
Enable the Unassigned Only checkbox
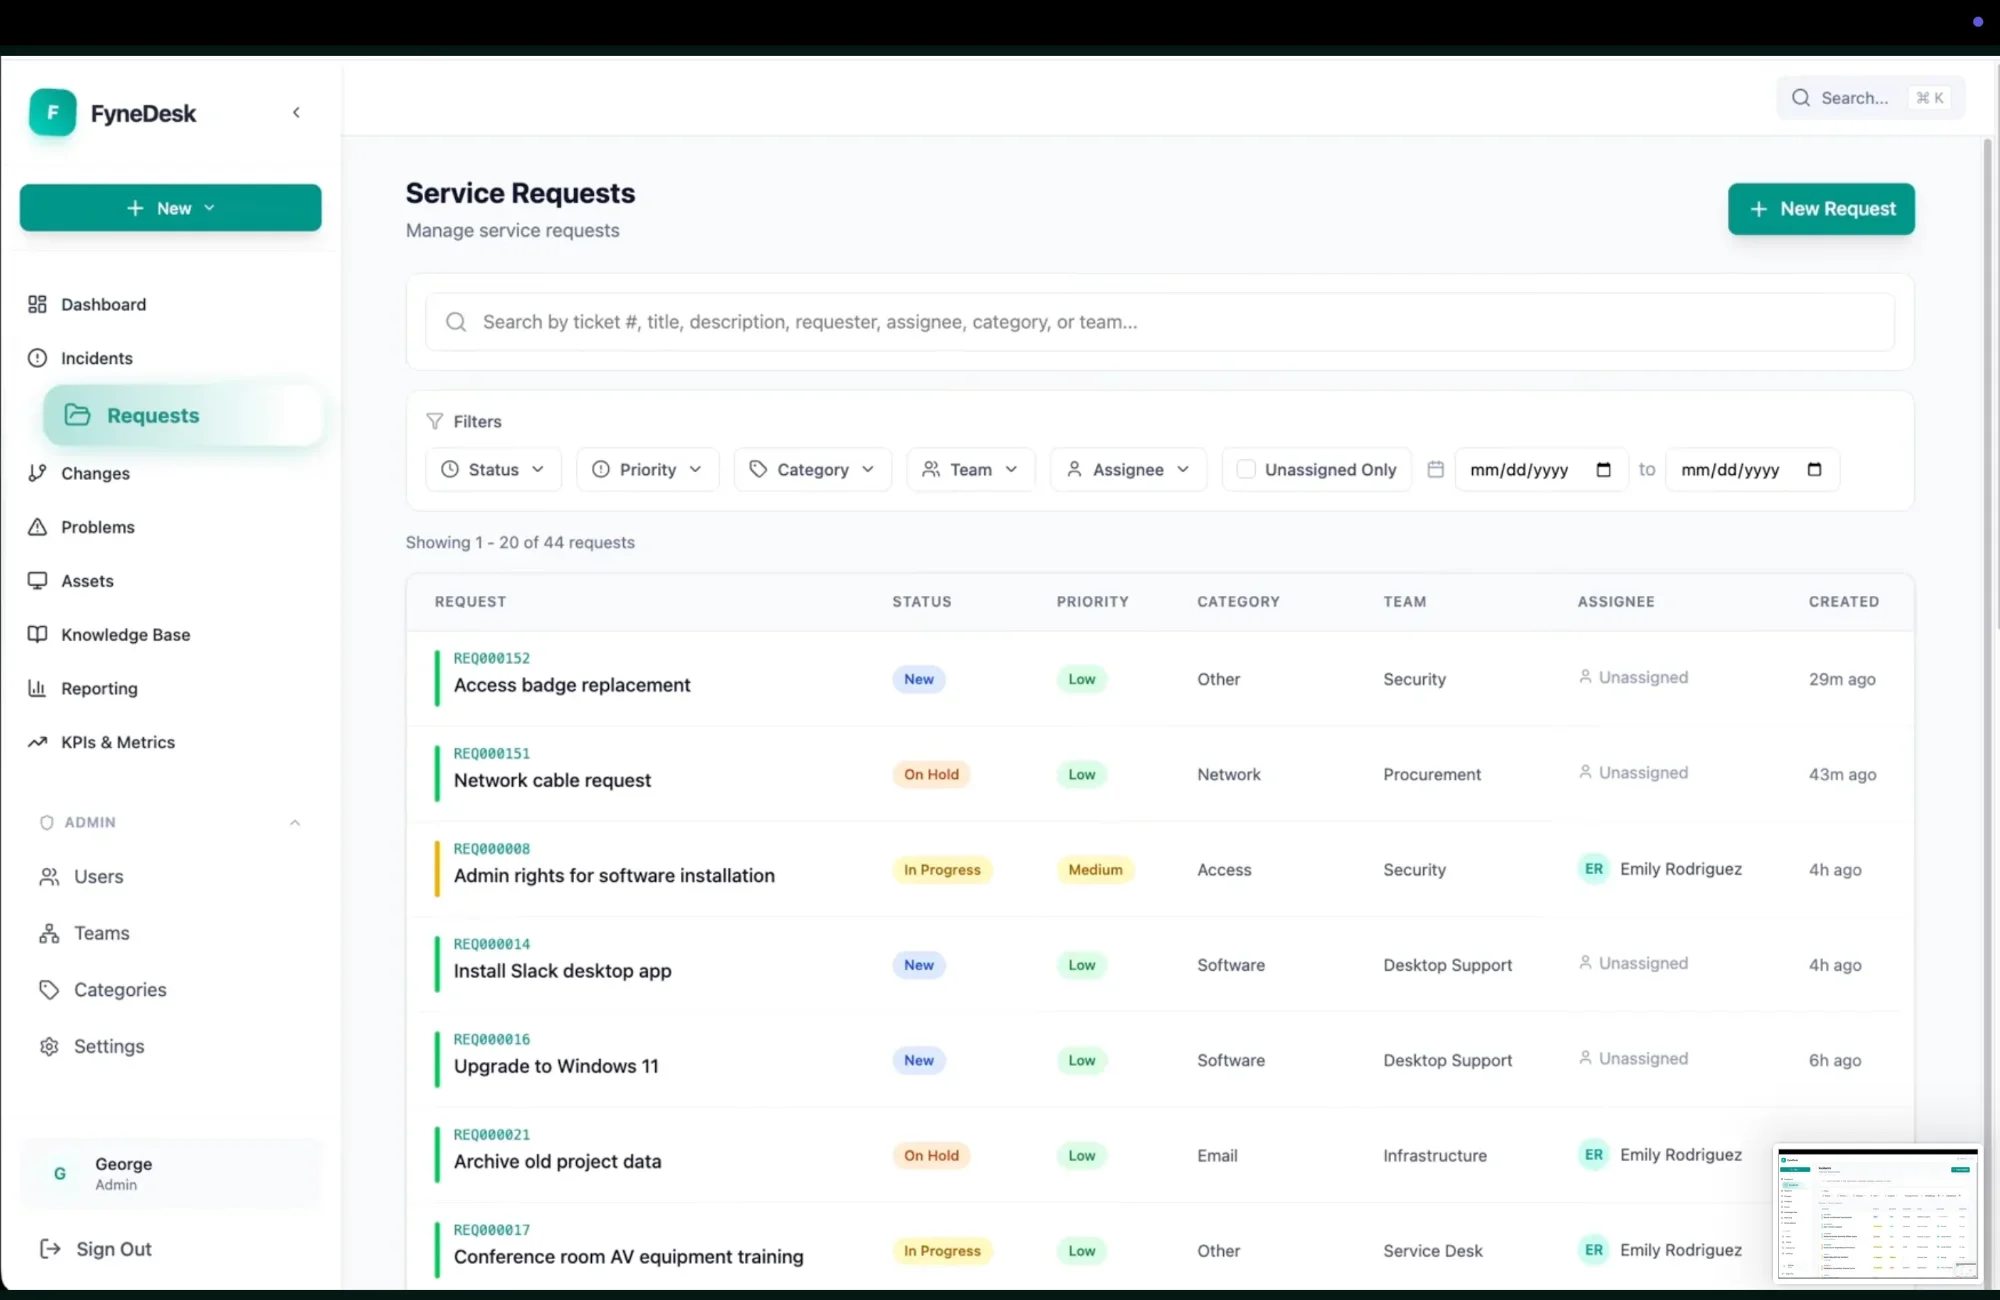click(x=1246, y=469)
